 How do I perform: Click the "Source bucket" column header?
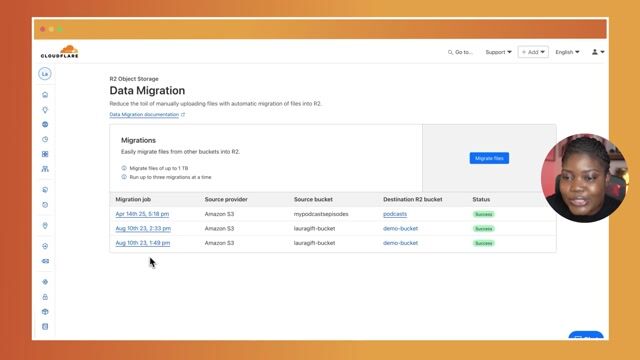(x=313, y=200)
